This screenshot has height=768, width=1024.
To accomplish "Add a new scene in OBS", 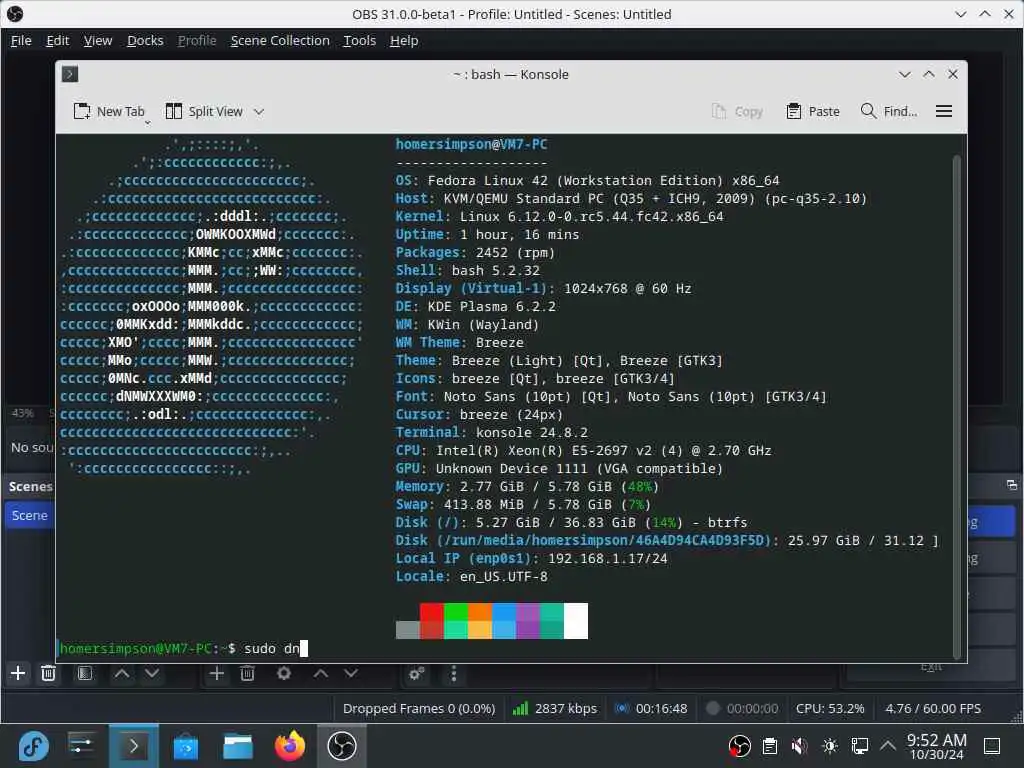I will [x=18, y=673].
